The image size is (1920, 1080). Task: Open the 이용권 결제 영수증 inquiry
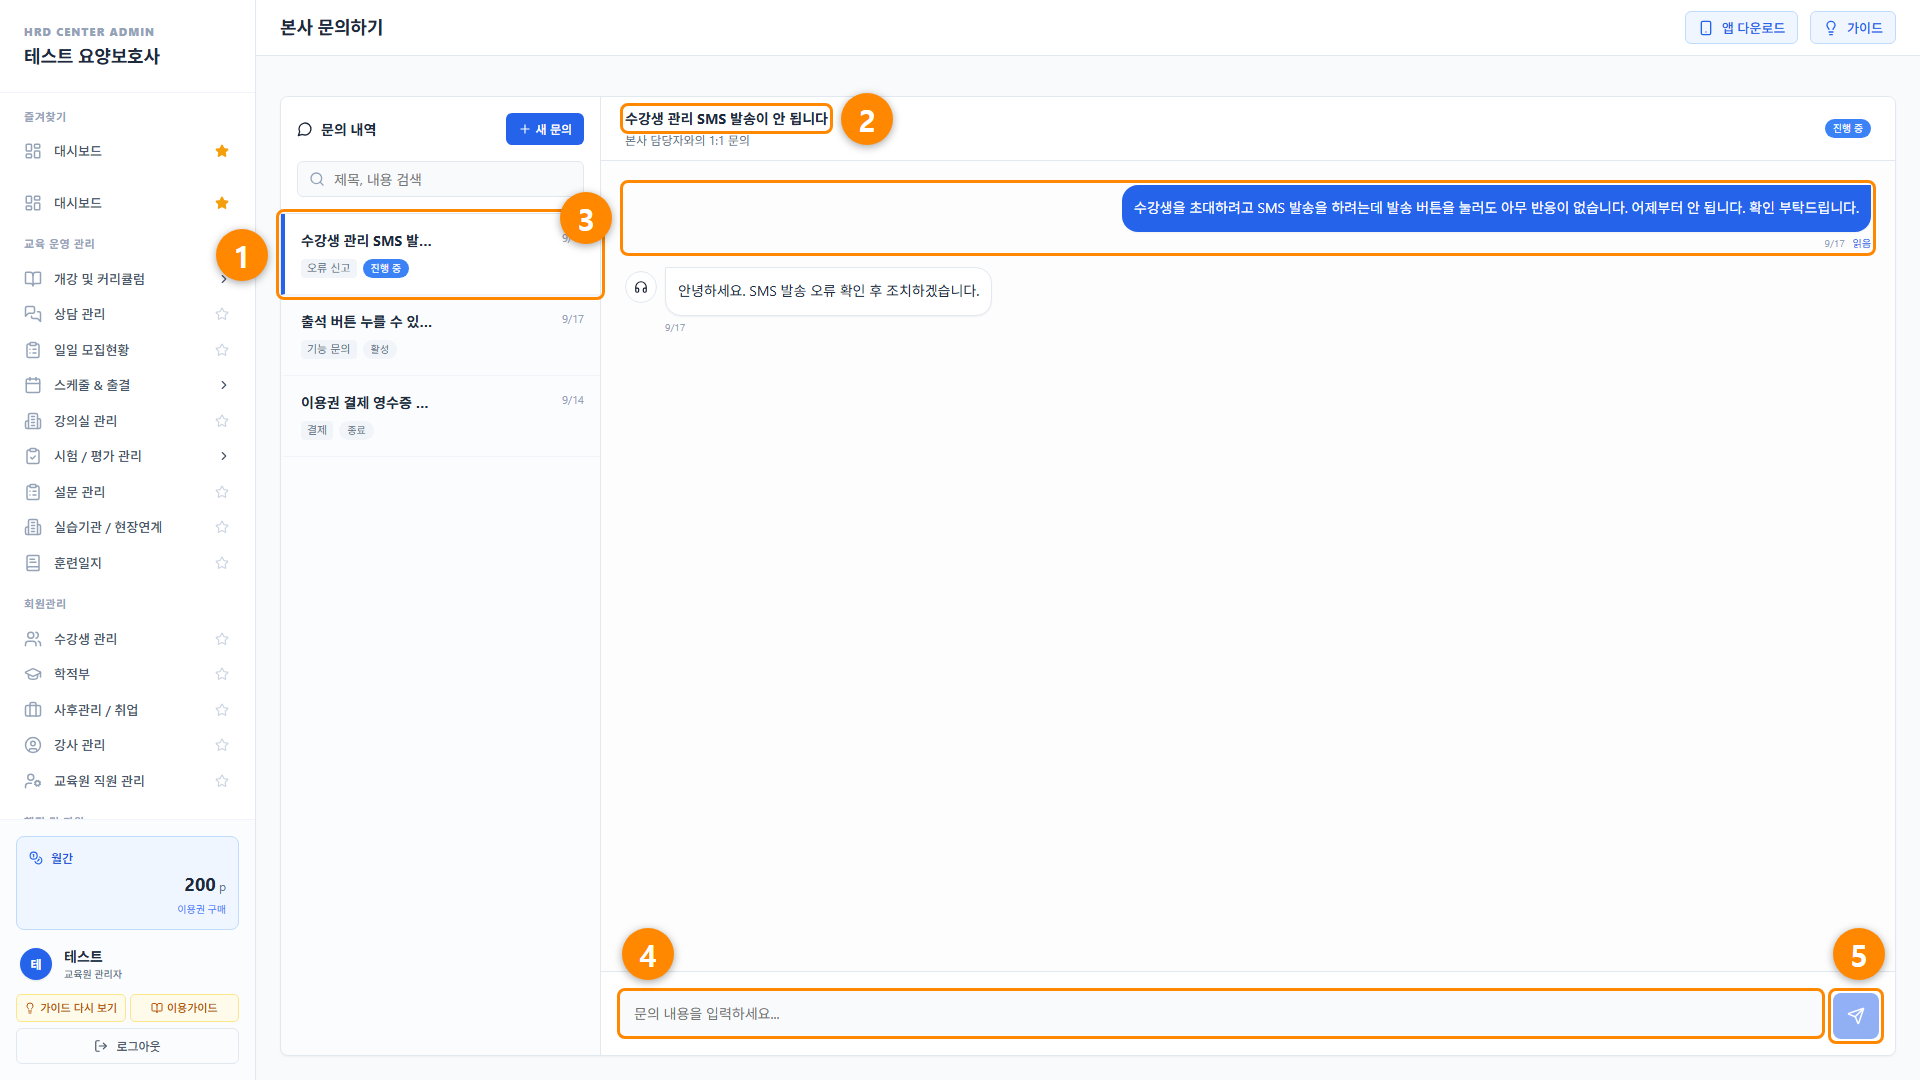pyautogui.click(x=441, y=417)
